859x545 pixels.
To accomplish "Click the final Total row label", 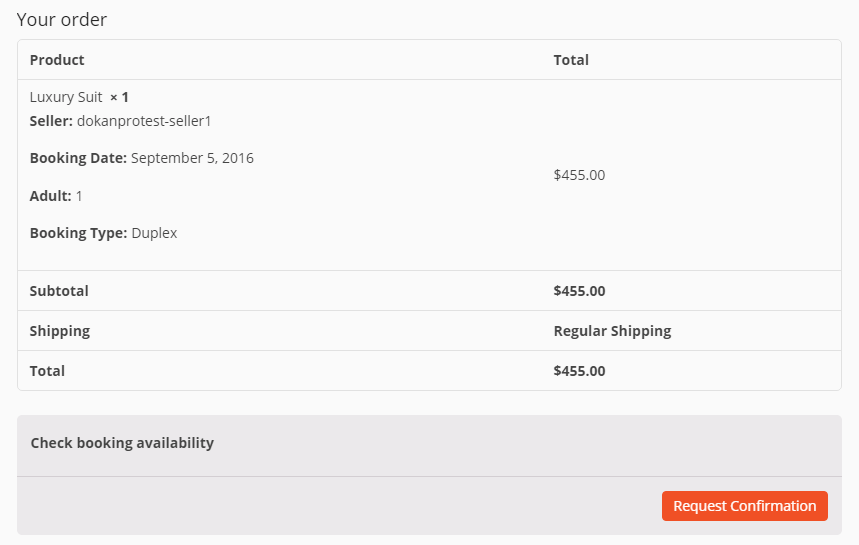I will (x=47, y=371).
